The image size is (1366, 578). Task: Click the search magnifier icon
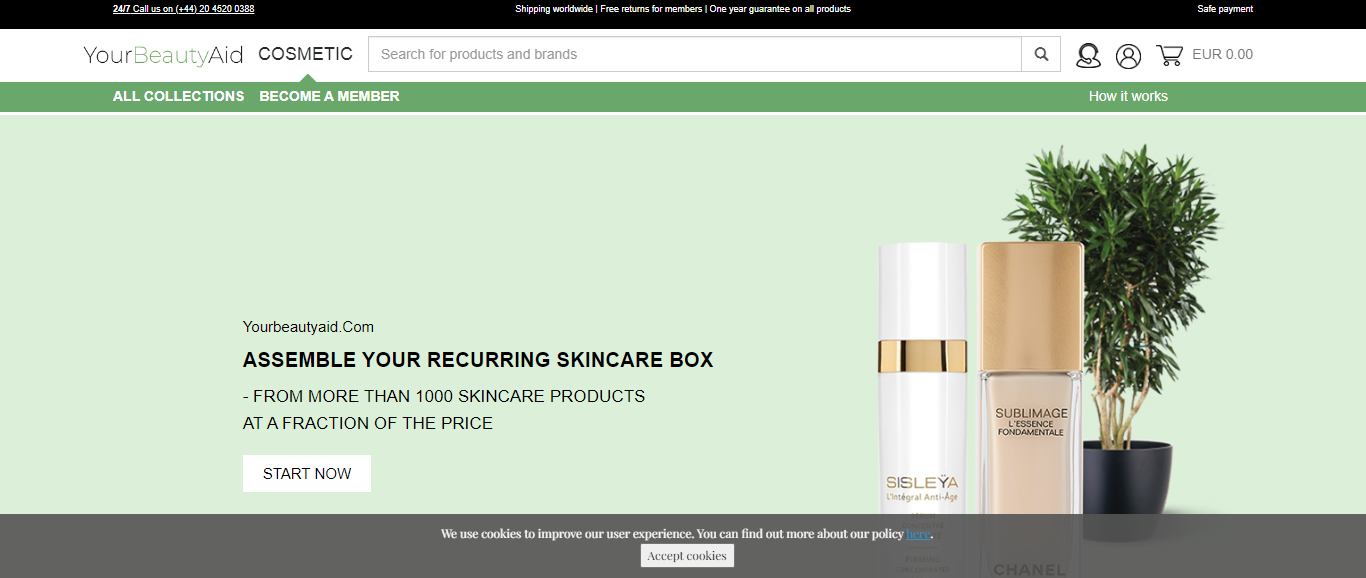tap(1041, 55)
